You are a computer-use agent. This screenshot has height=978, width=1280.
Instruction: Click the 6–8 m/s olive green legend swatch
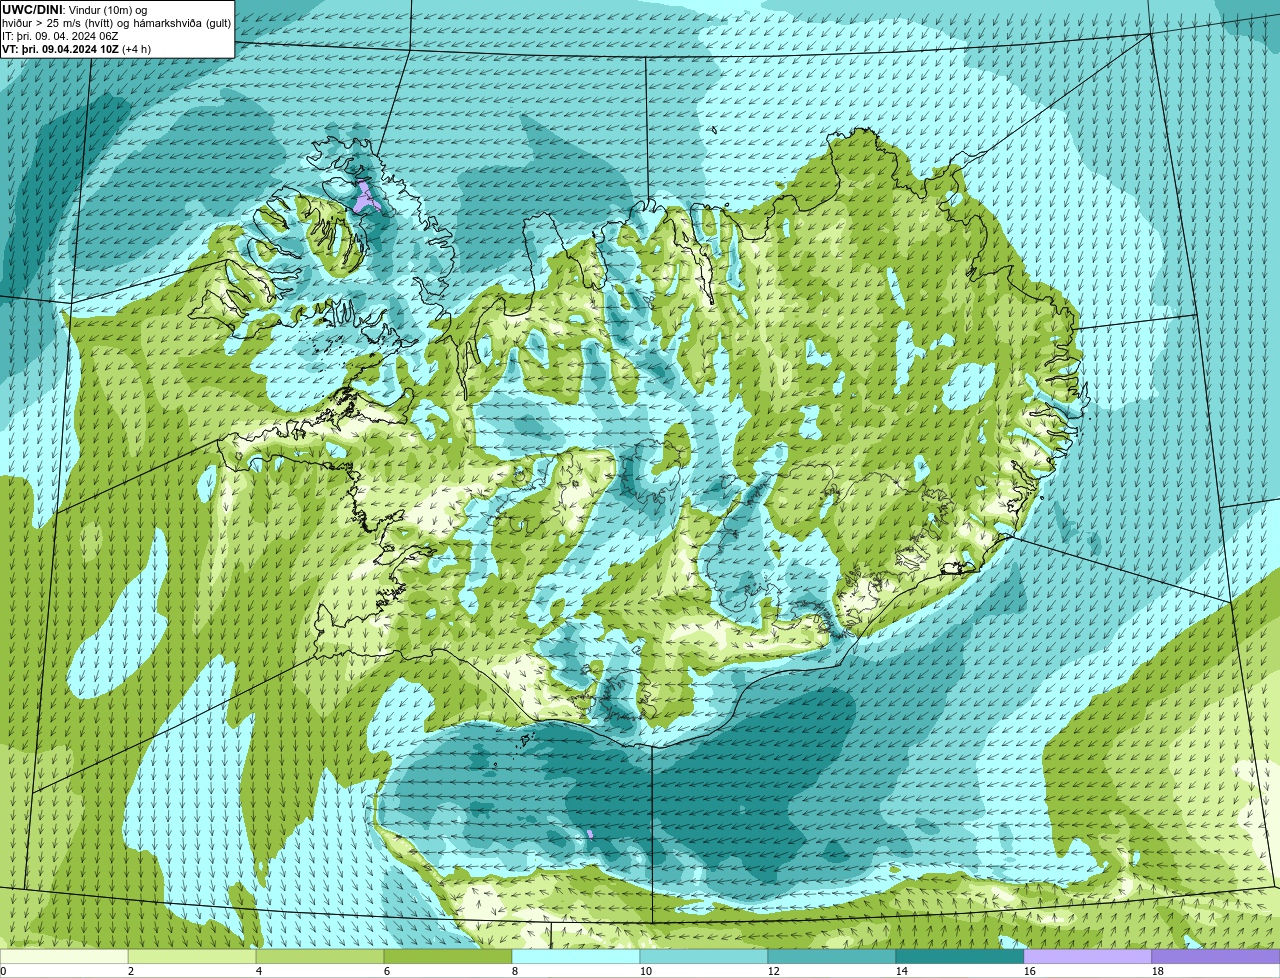pyautogui.click(x=448, y=956)
